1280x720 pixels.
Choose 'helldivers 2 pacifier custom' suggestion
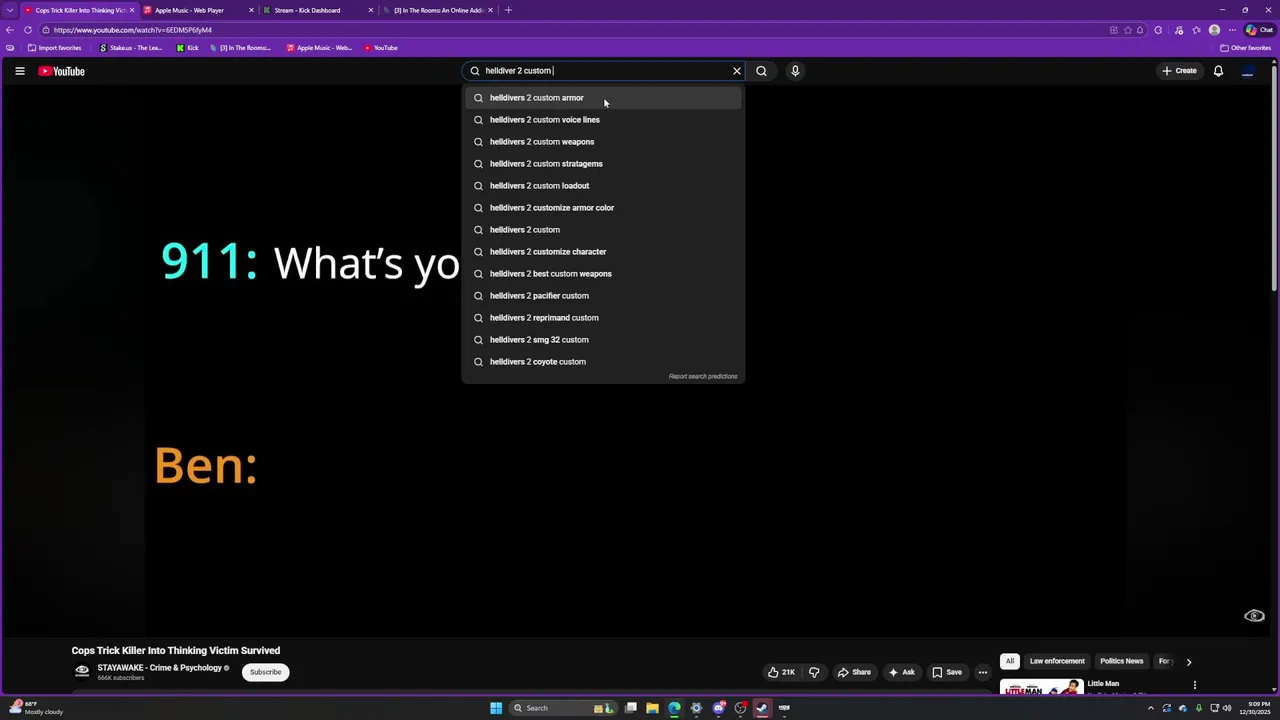(603, 296)
